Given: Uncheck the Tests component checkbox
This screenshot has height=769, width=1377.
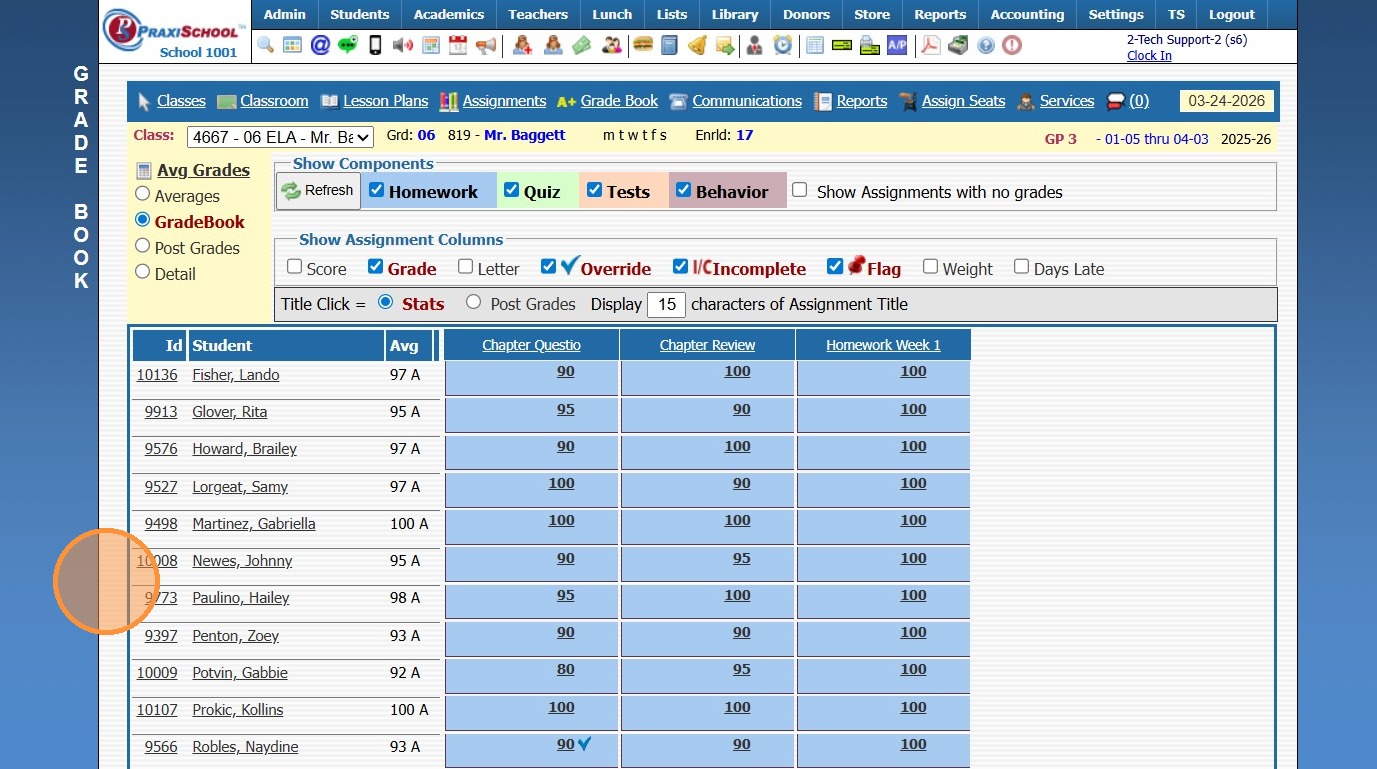Looking at the screenshot, I should (x=594, y=190).
